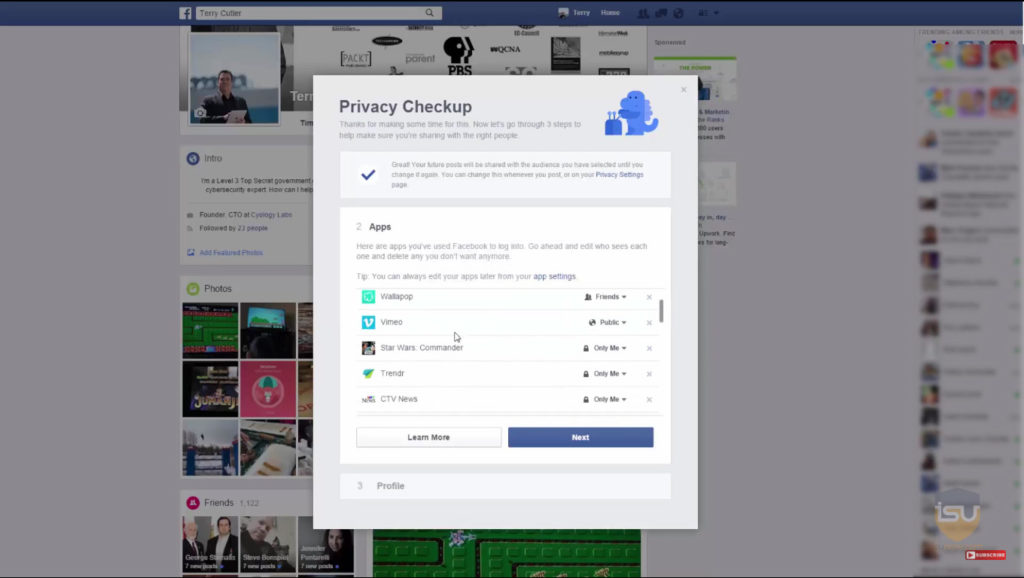
Task: Open Trendr Only Me audience dropdown
Action: click(605, 374)
